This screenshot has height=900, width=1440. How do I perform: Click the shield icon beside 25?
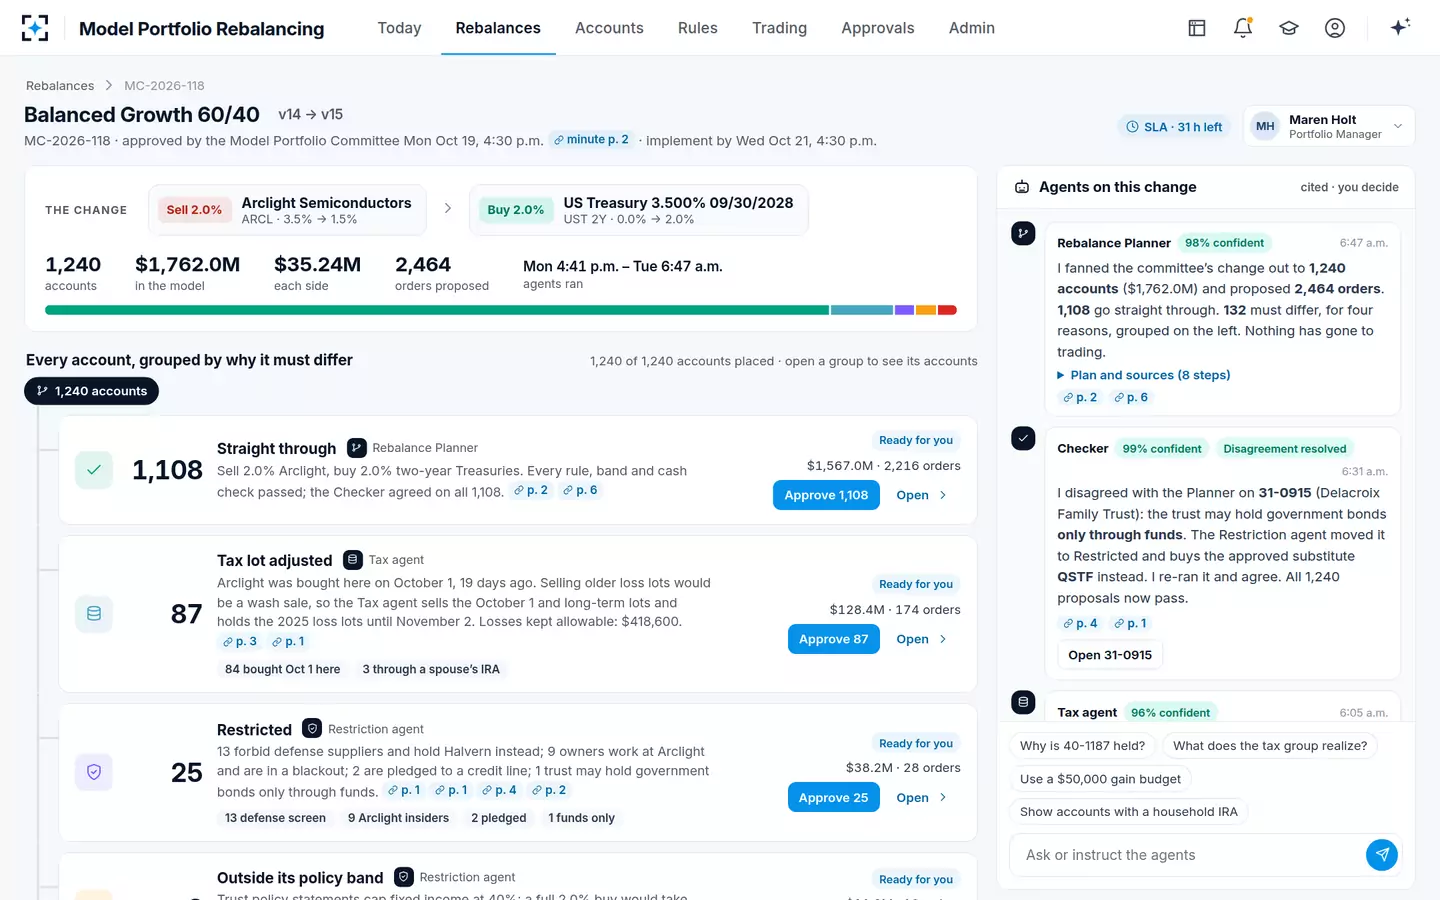pos(94,772)
